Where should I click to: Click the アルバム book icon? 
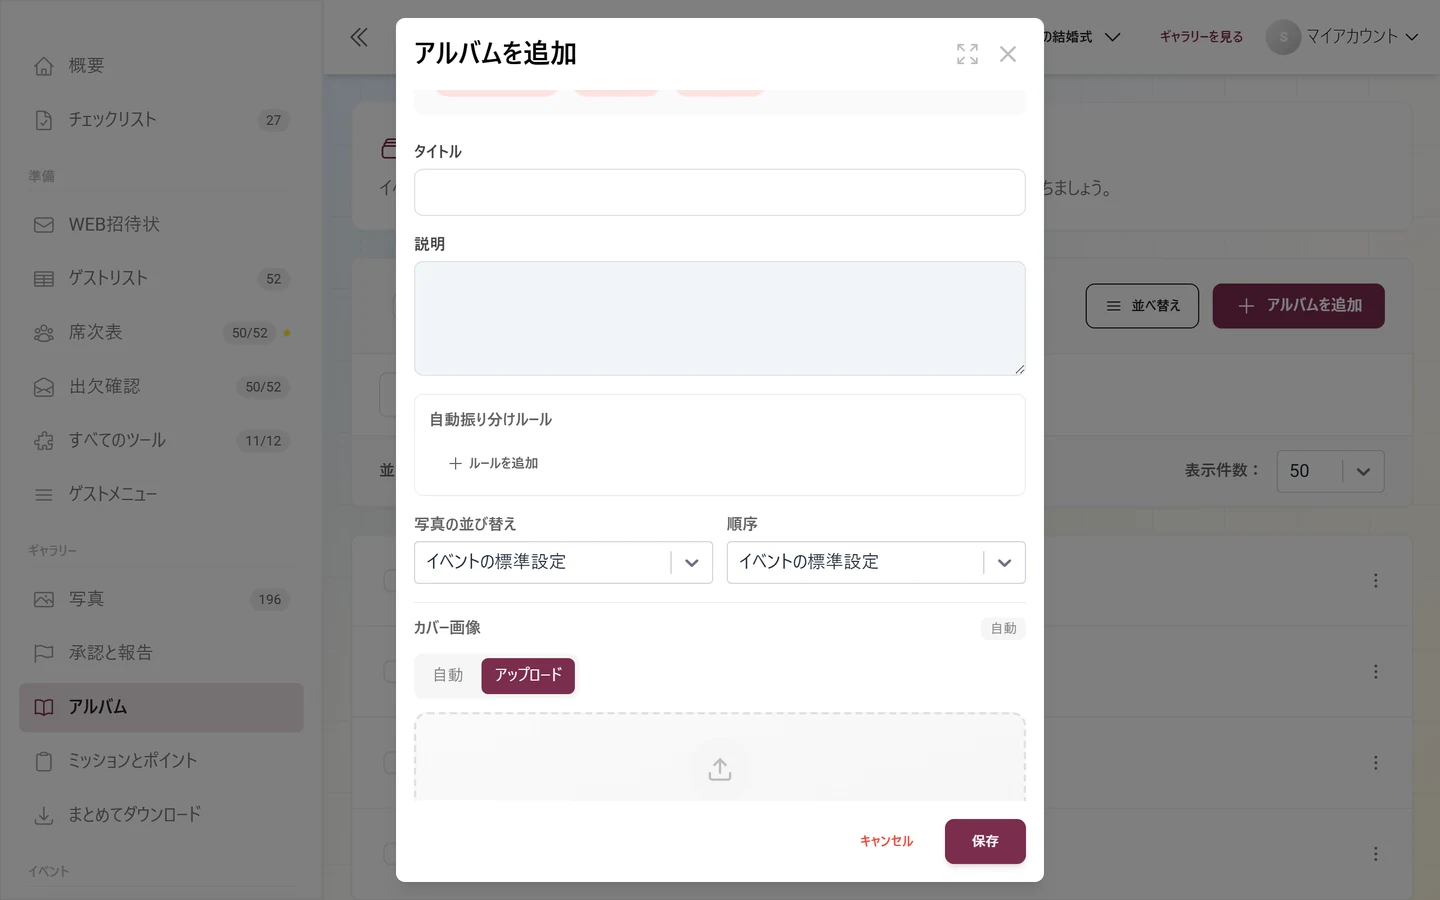pyautogui.click(x=44, y=708)
